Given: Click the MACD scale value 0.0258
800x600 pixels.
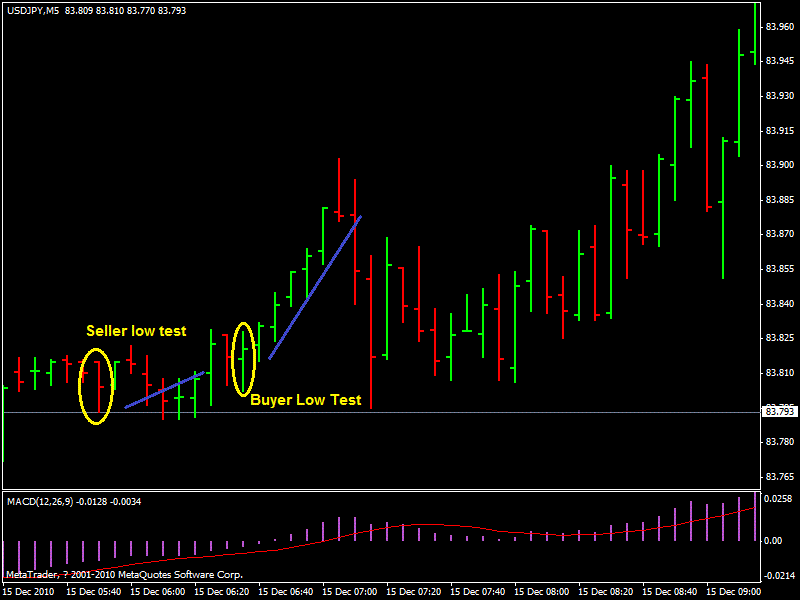Looking at the screenshot, I should click(x=778, y=498).
